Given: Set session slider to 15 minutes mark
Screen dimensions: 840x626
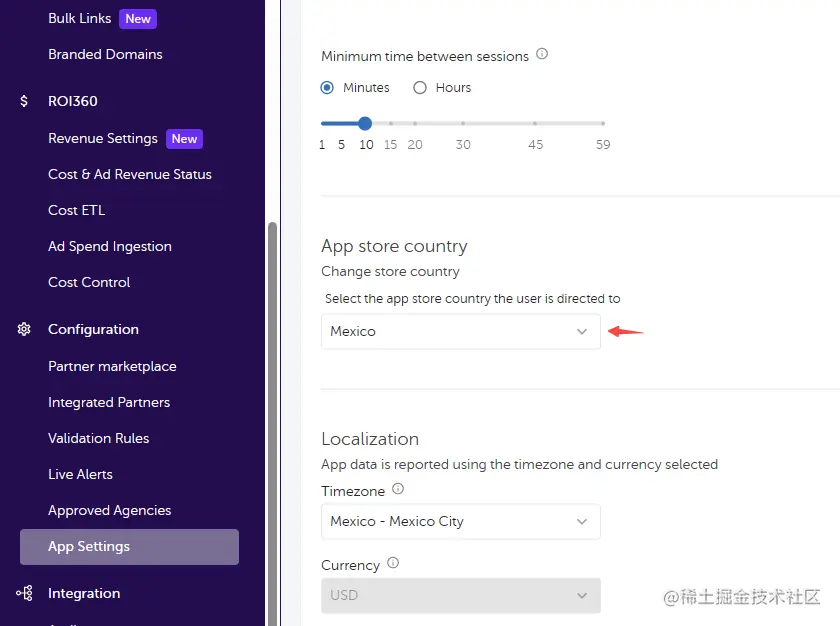Looking at the screenshot, I should (x=391, y=124).
